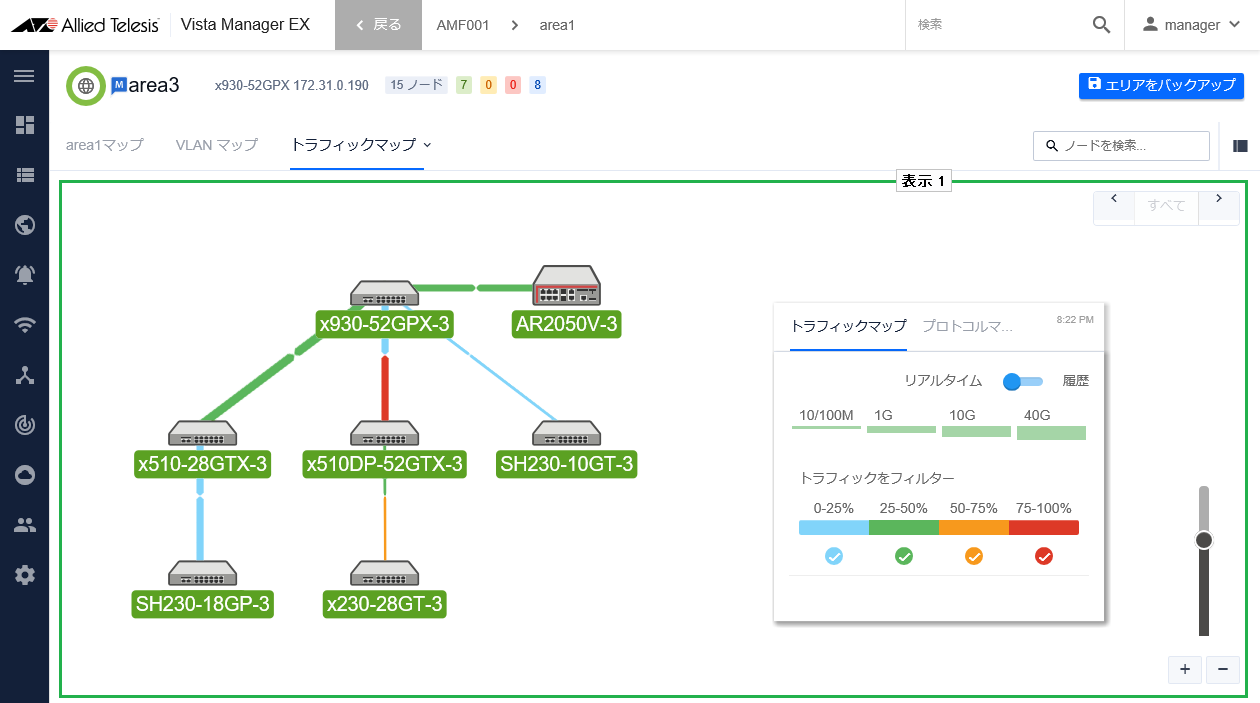Select the トラフィックマップ panel tab

(848, 326)
